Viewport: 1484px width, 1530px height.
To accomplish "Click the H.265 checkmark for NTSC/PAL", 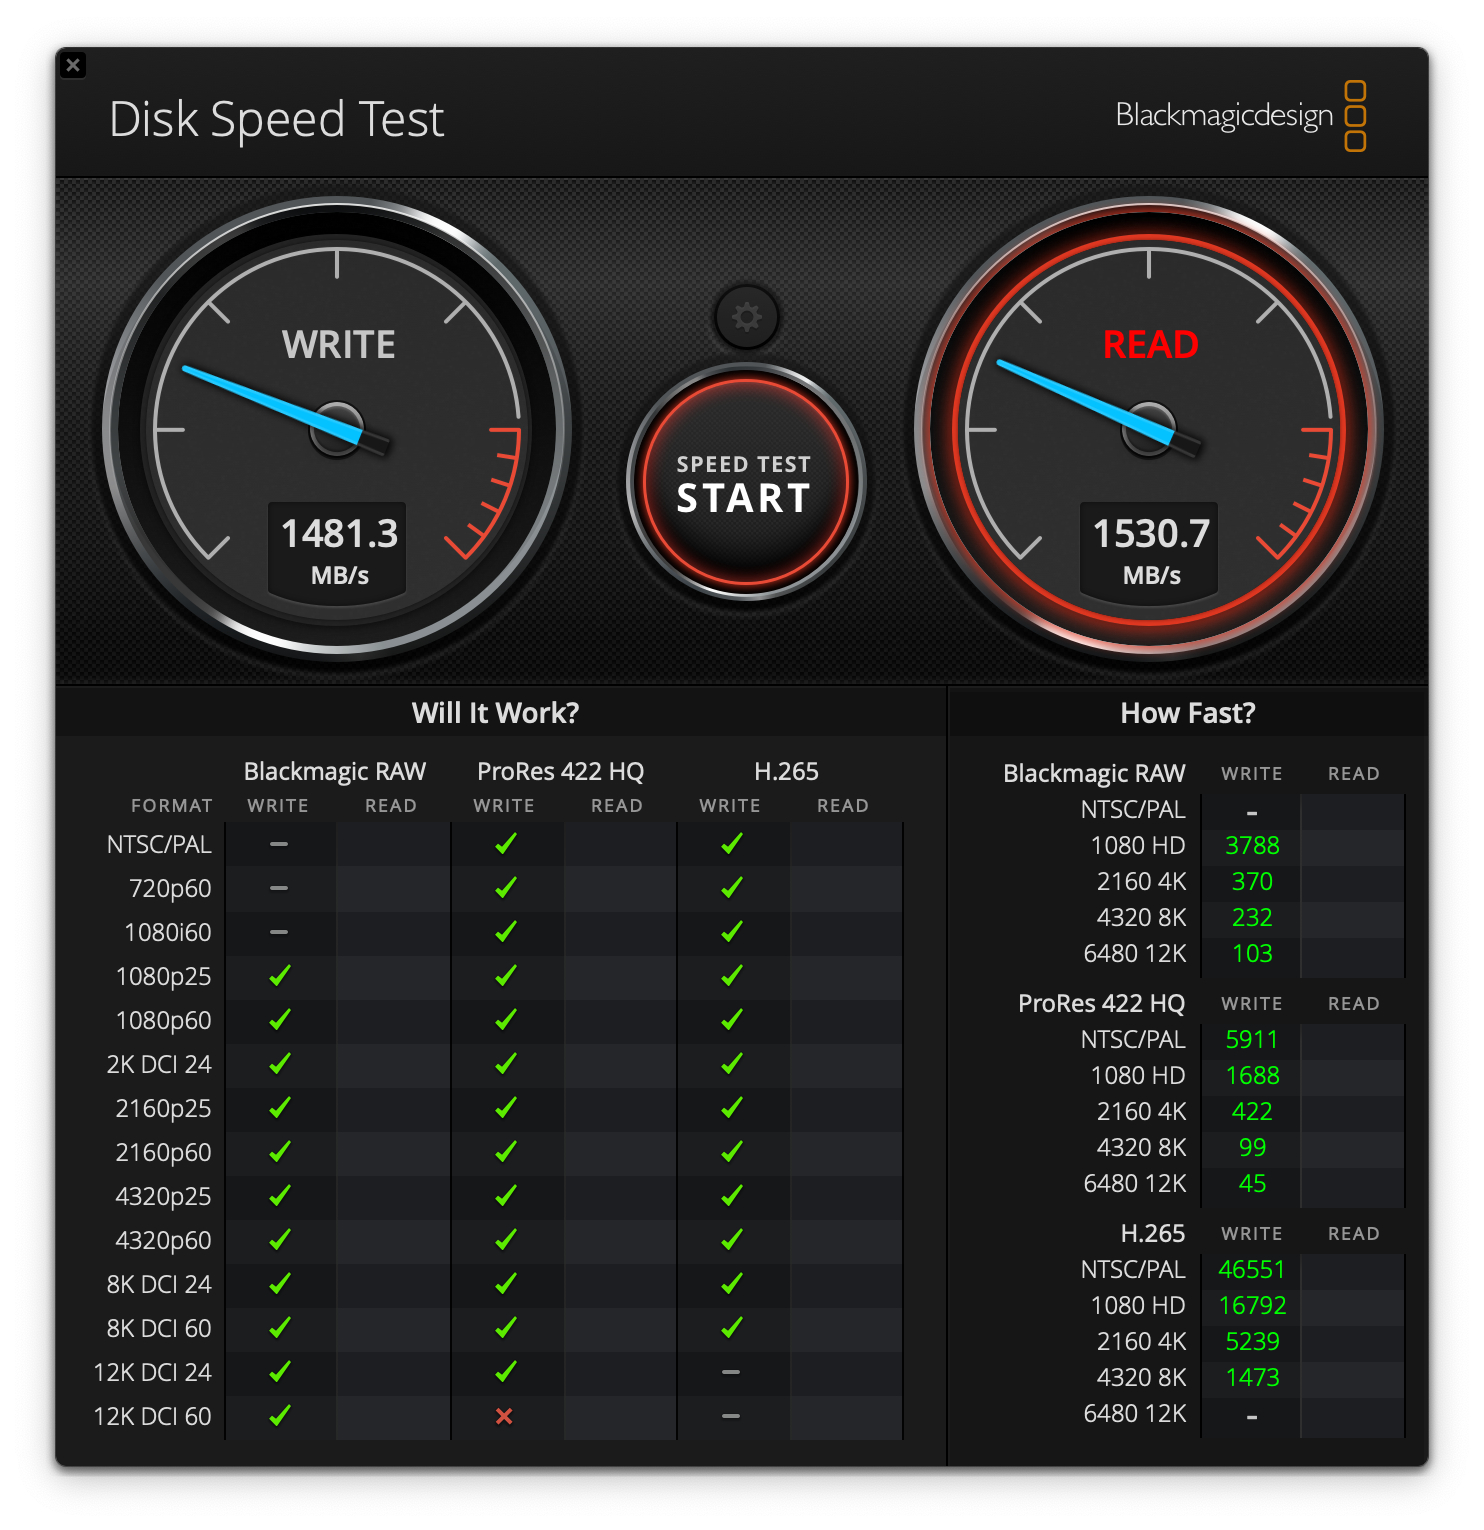I will point(732,843).
